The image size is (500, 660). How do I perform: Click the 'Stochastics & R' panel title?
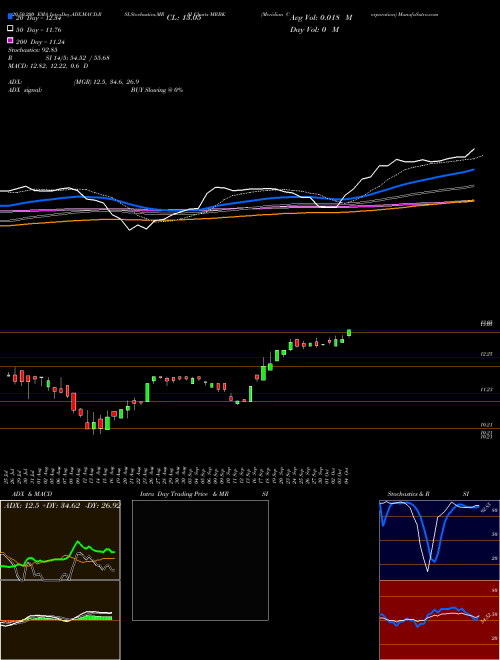[409, 494]
